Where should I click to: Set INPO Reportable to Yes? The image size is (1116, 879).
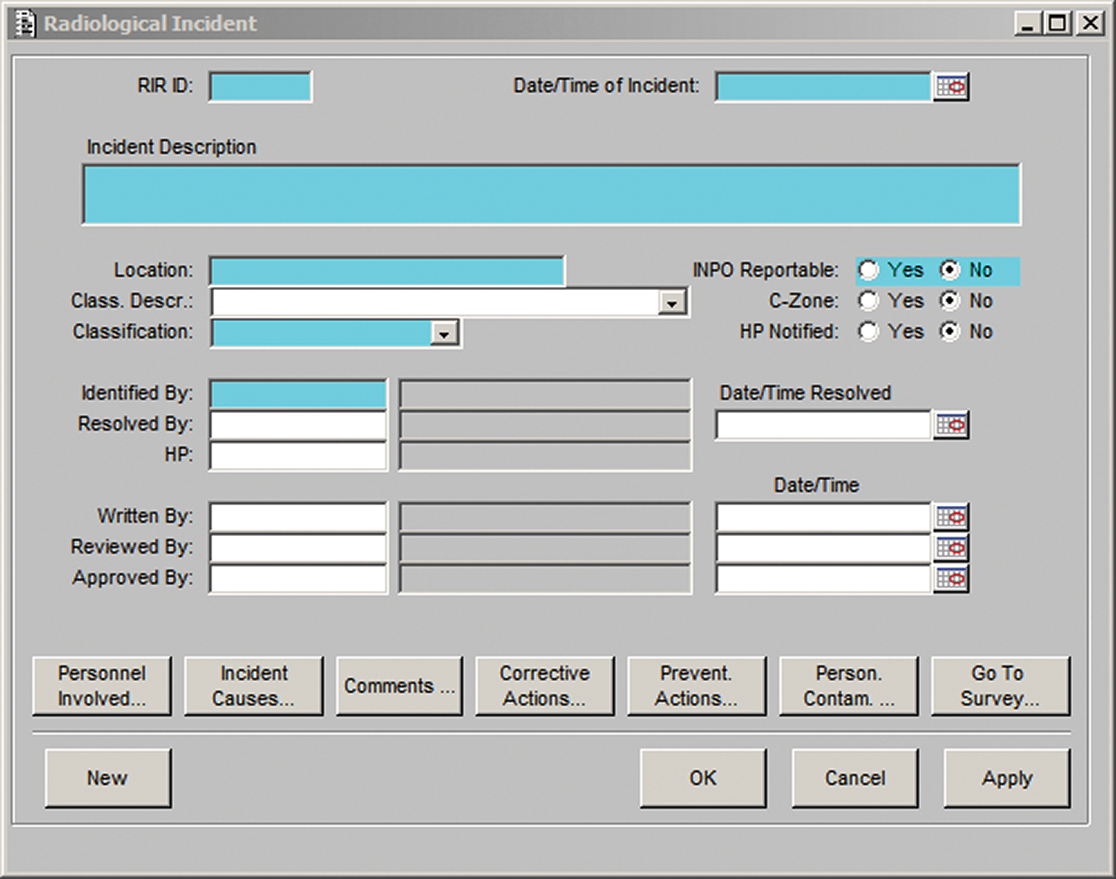[x=868, y=270]
